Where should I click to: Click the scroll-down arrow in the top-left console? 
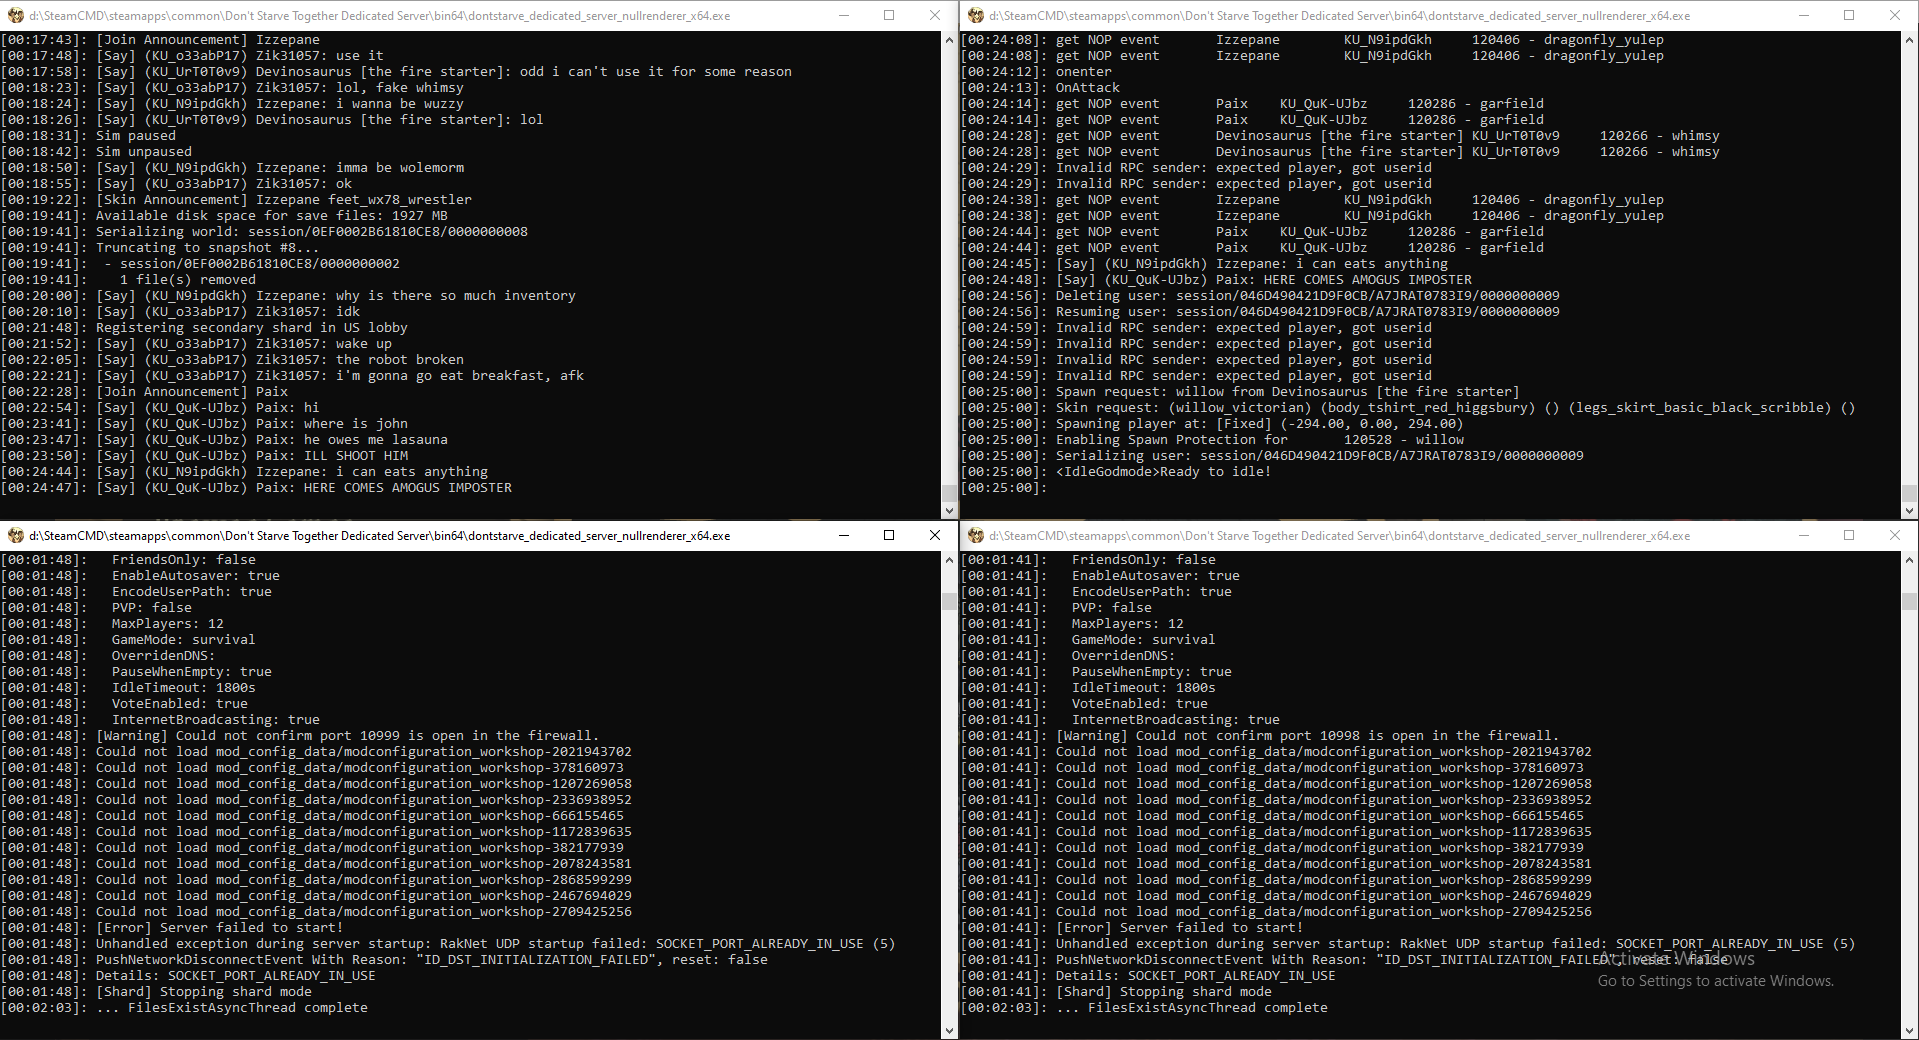pos(950,510)
